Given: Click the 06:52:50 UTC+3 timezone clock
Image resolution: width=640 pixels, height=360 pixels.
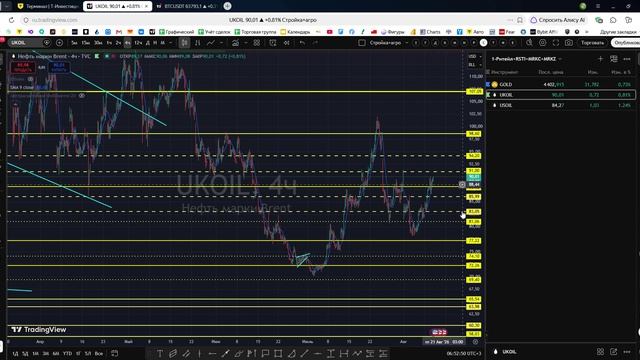Looking at the screenshot, I should 464,353.
